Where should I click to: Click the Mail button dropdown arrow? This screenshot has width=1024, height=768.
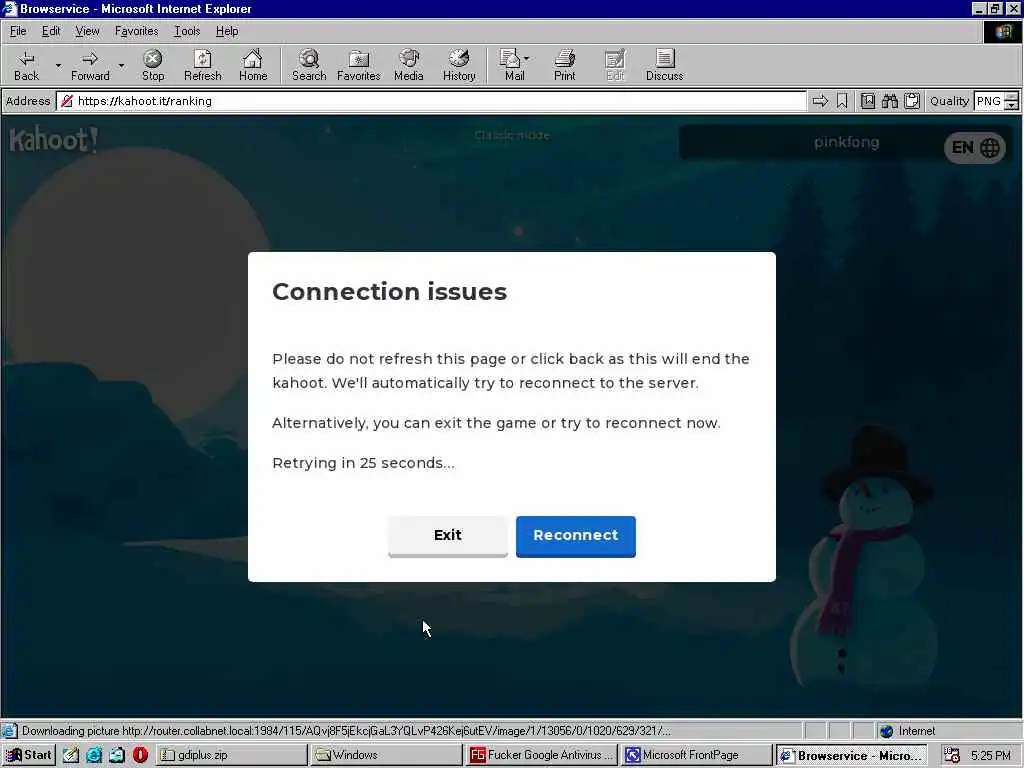tap(526, 59)
